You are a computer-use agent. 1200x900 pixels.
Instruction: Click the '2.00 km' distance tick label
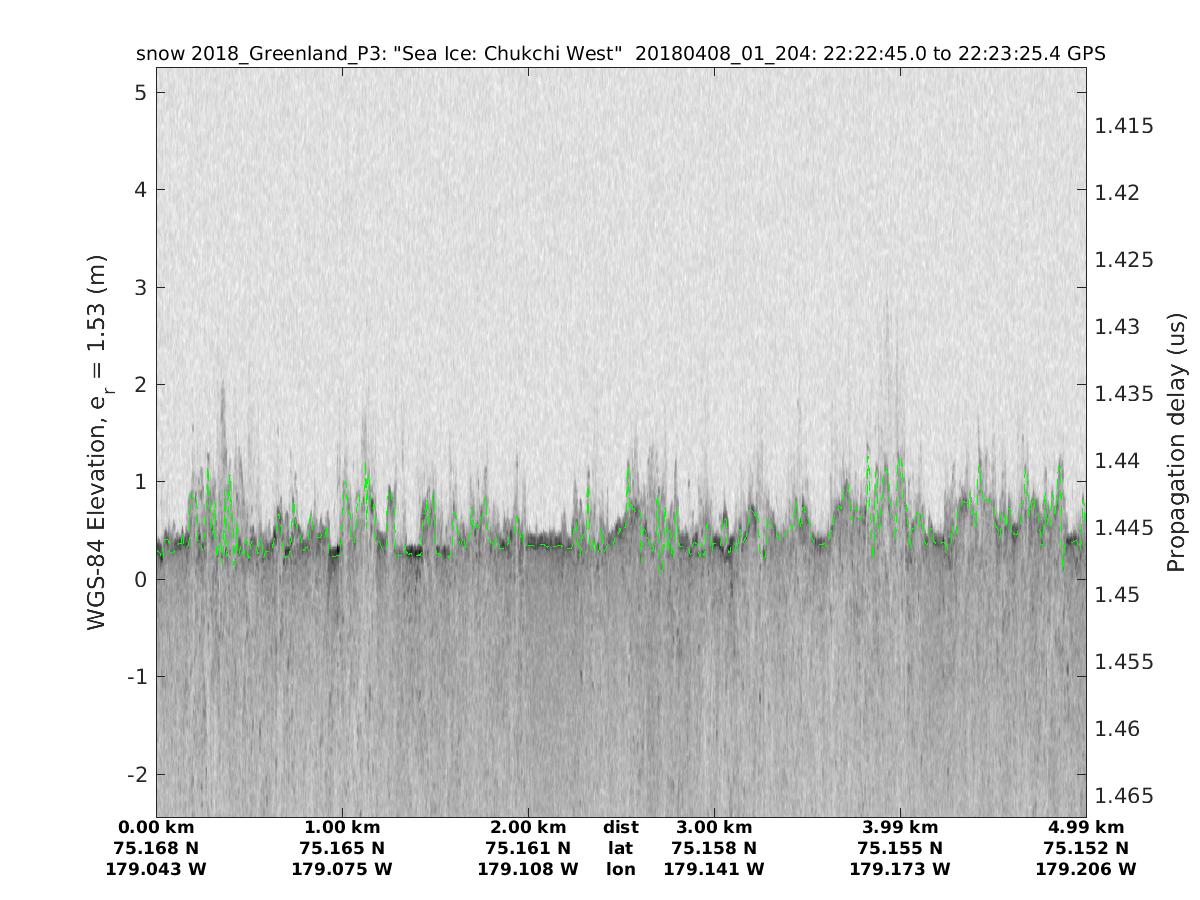[528, 827]
